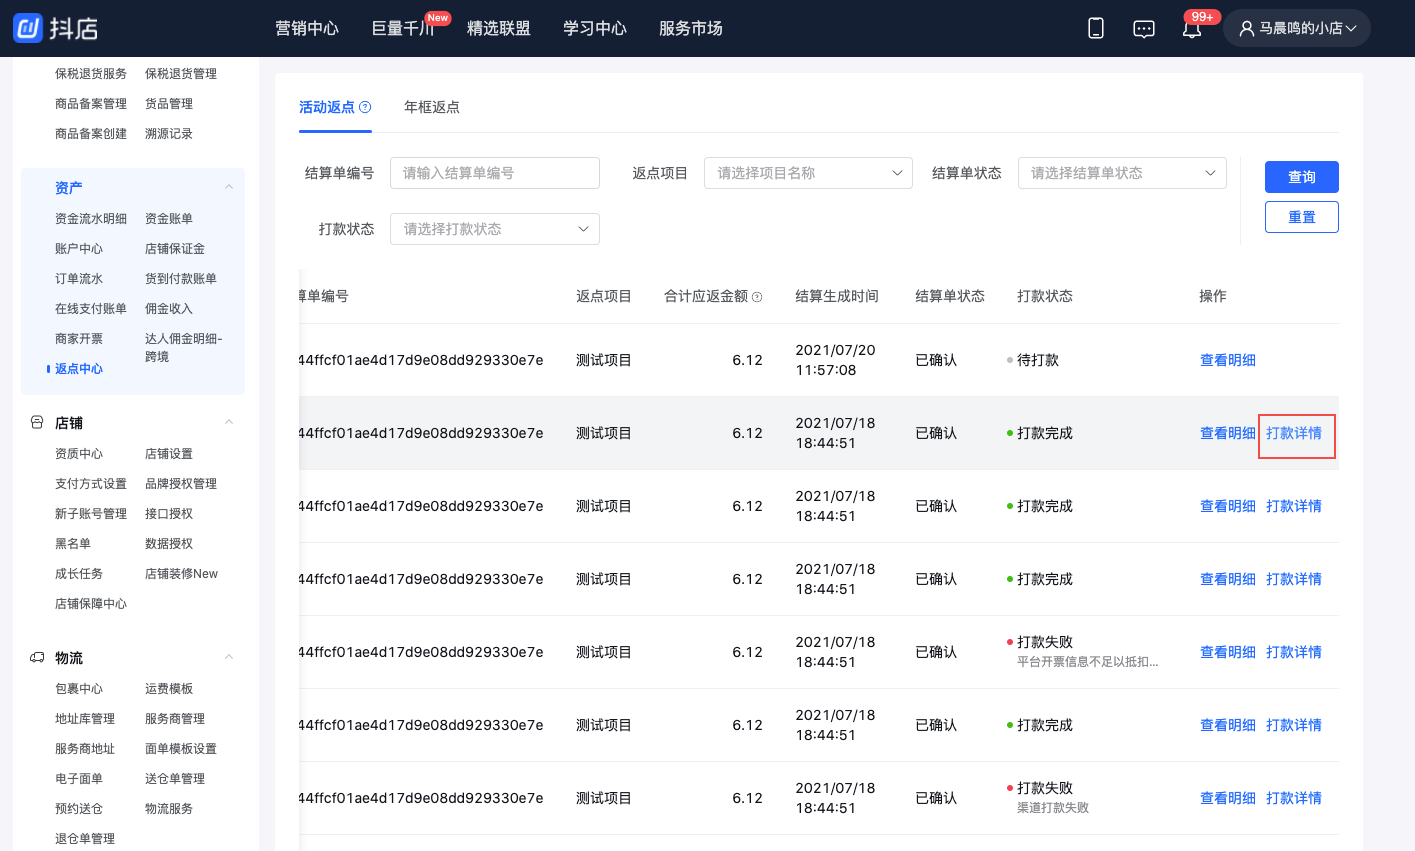Click the 重置 reset button

click(x=1302, y=217)
